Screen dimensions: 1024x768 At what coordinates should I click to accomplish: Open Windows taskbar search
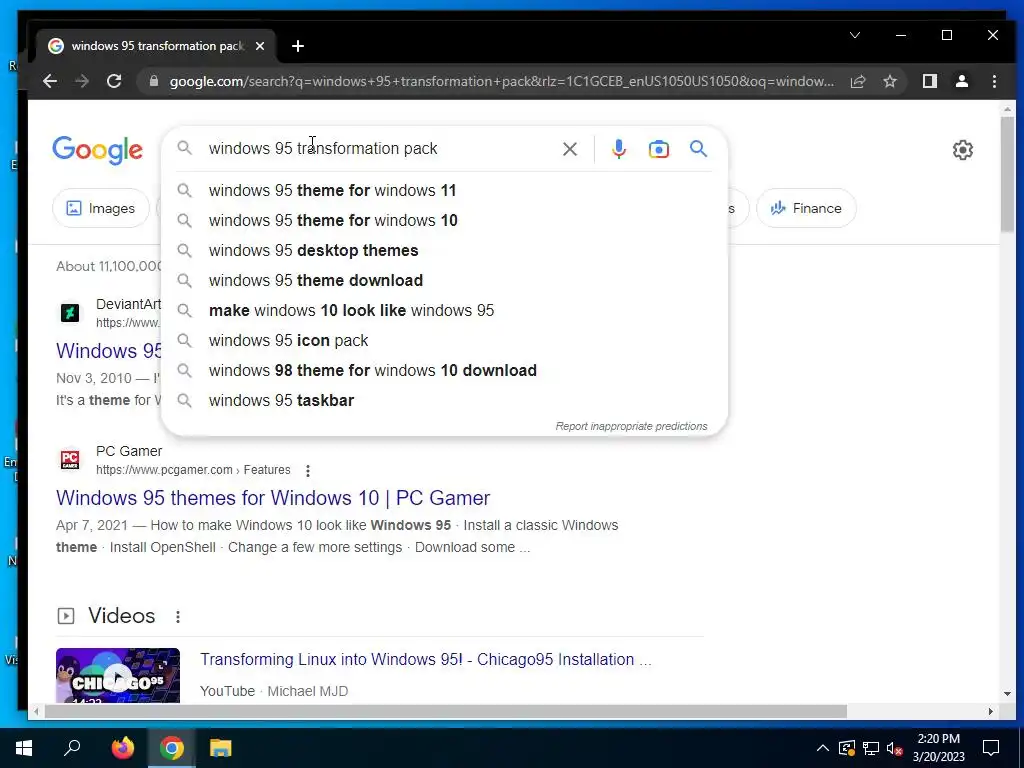(x=72, y=748)
